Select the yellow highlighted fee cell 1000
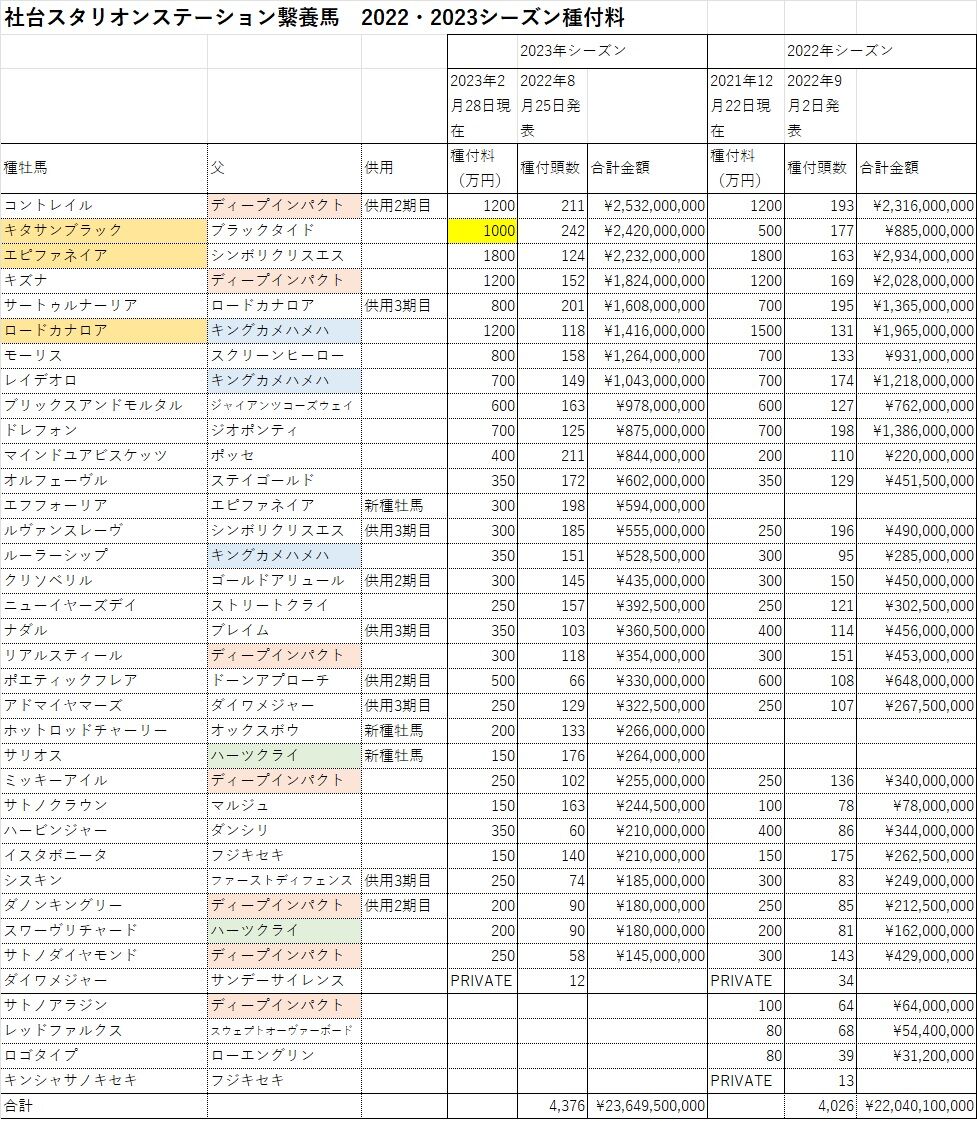The width and height of the screenshot is (977, 1126). [x=482, y=231]
